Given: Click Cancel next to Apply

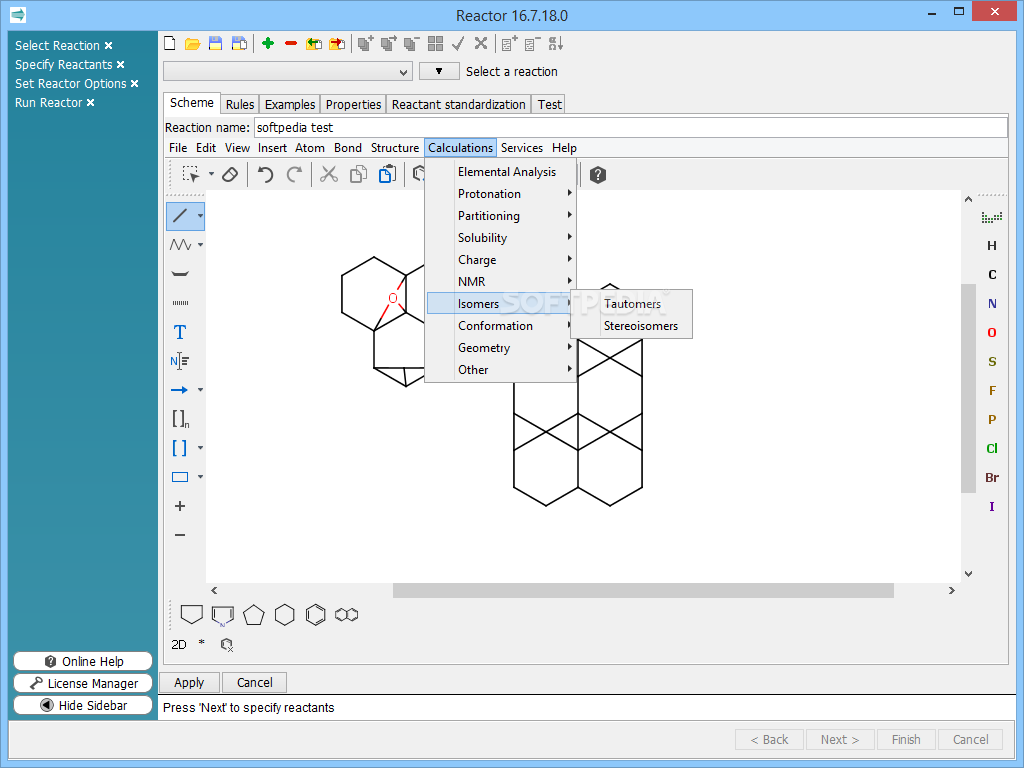Looking at the screenshot, I should click(254, 682).
